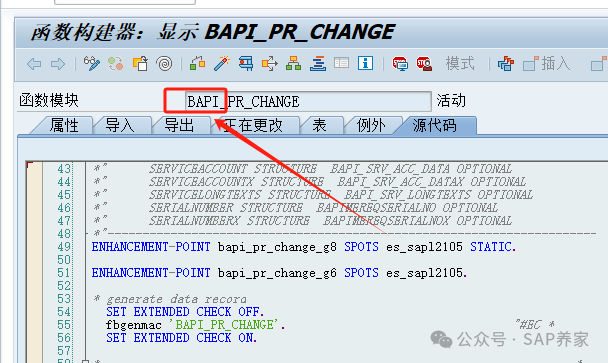Screen dimensions: 608x363
Task: Click the Enhance spiral icon
Action: click(164, 64)
